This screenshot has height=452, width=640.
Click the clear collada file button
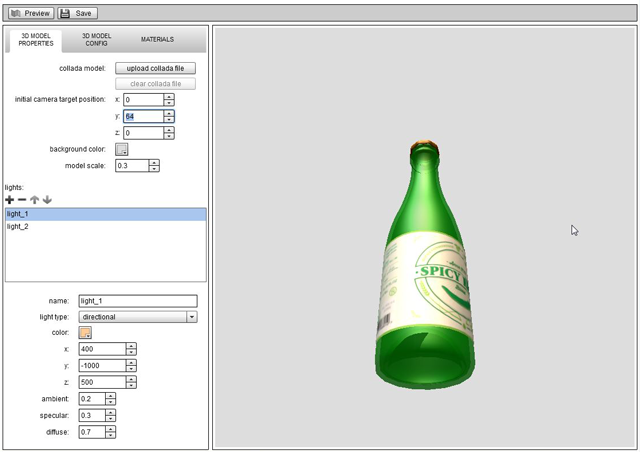click(x=155, y=84)
